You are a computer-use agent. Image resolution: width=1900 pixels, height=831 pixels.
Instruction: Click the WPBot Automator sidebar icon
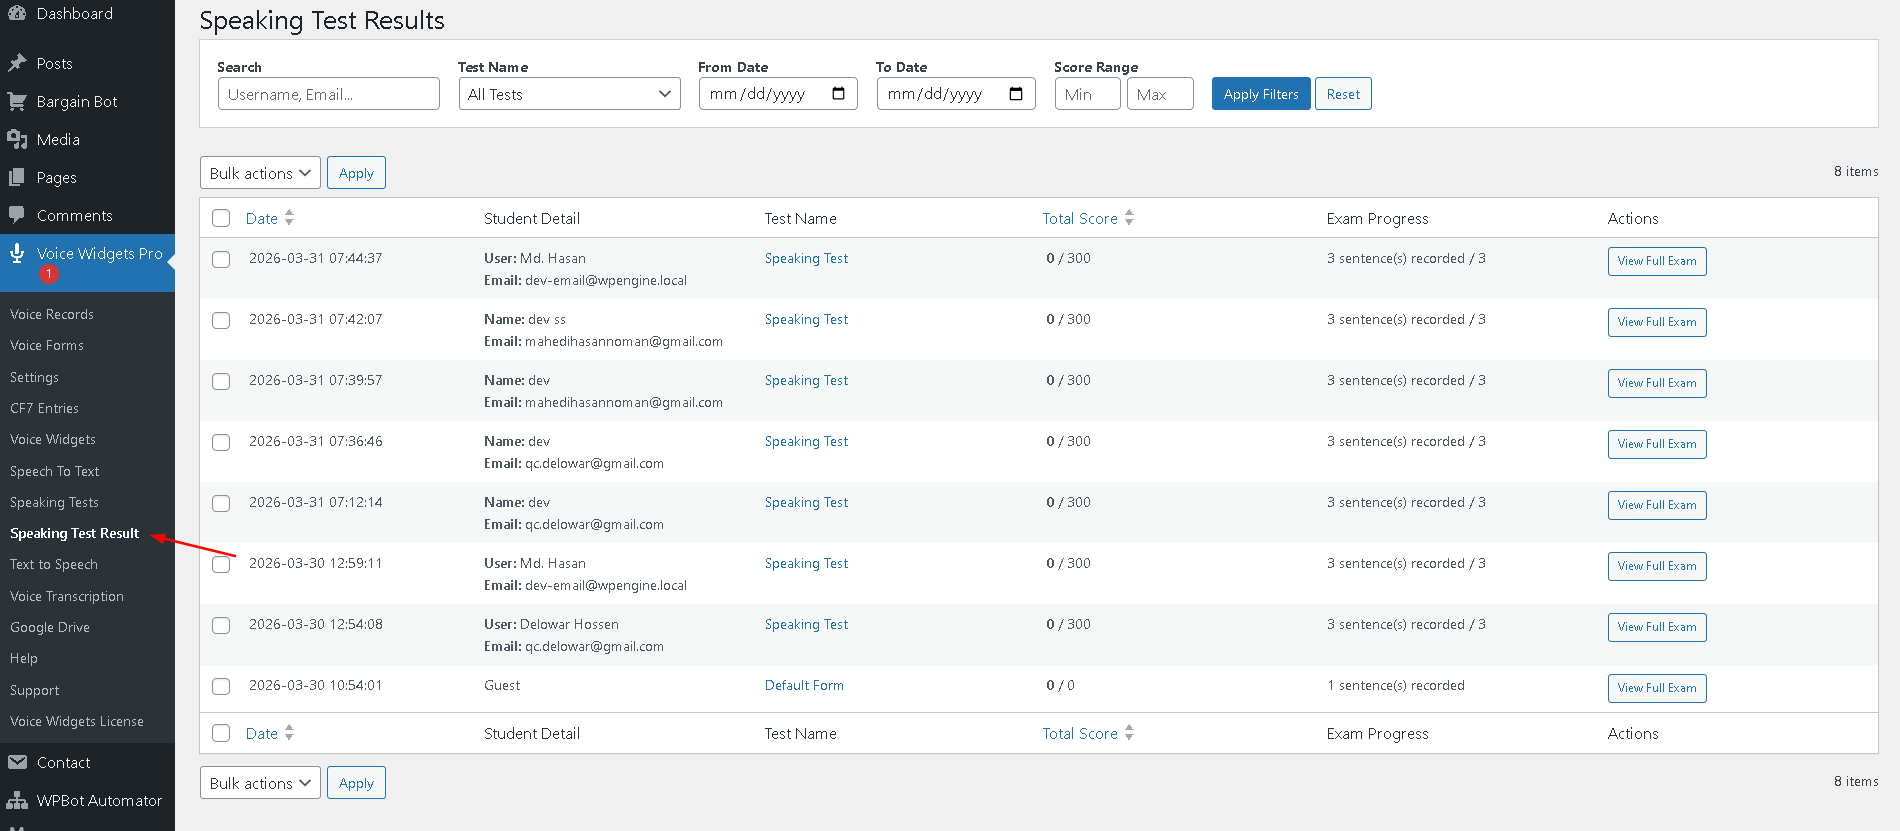17,800
